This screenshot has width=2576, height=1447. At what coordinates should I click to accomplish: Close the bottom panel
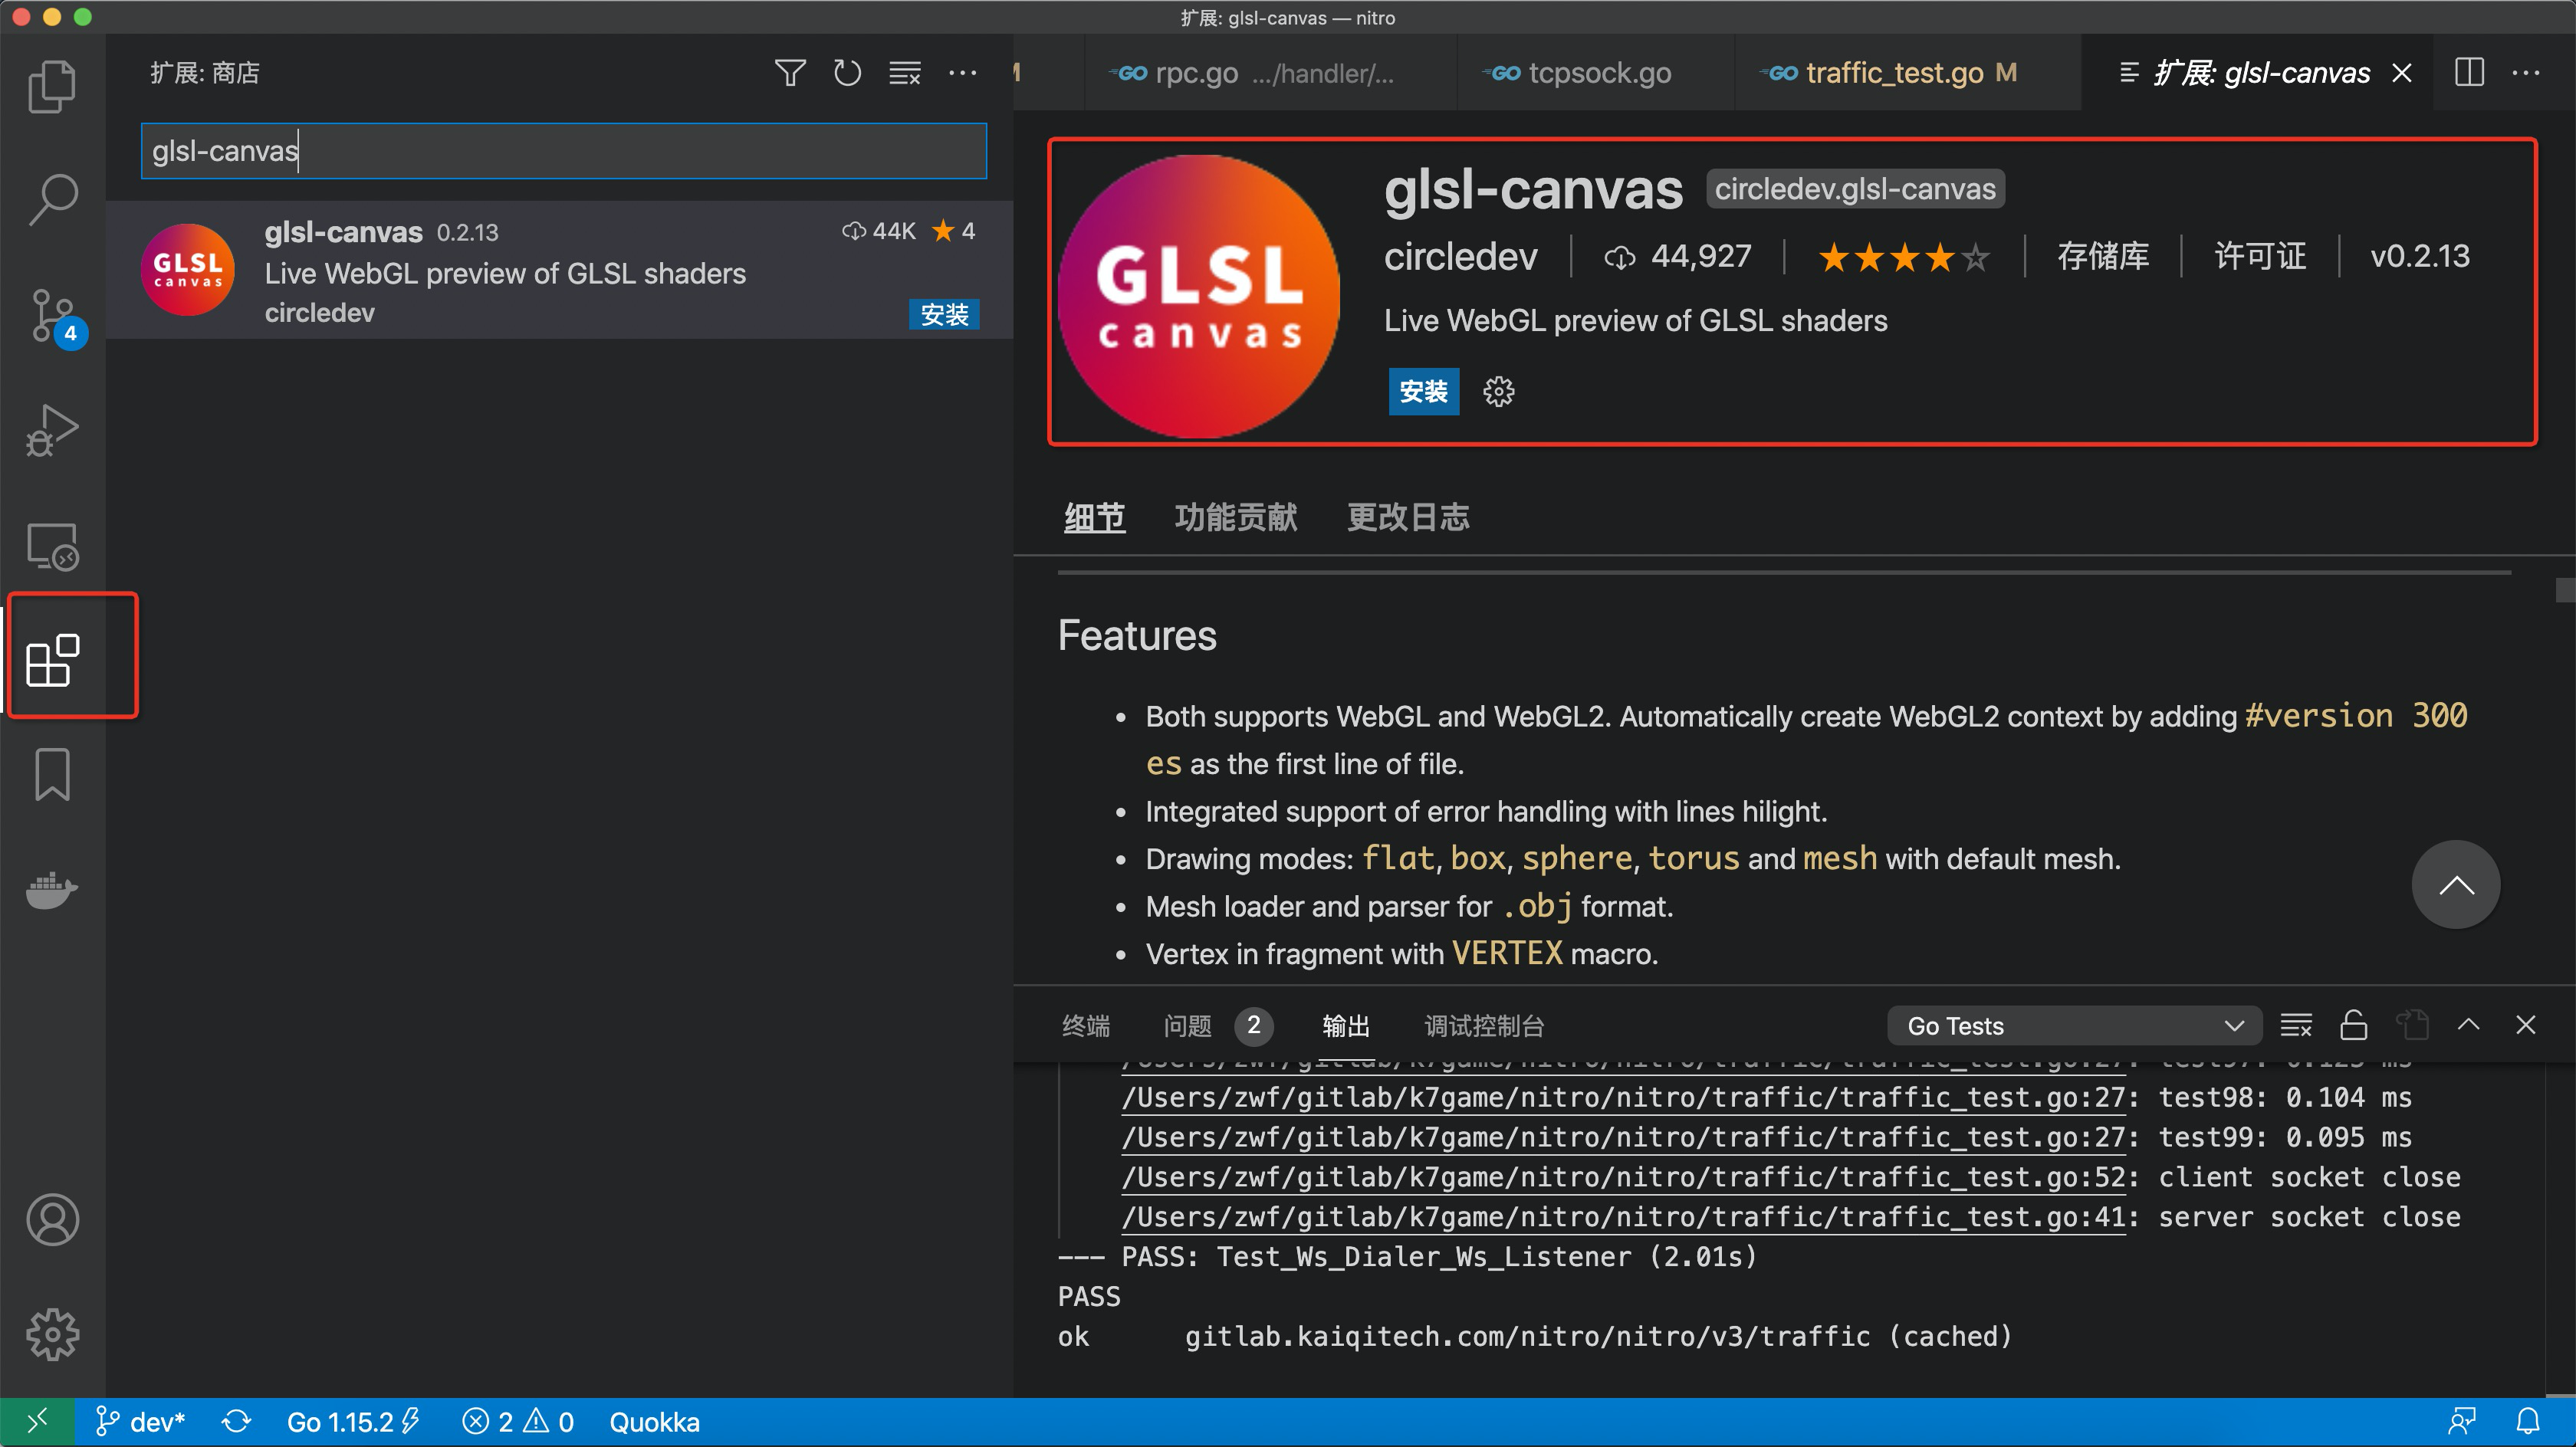[2526, 1024]
